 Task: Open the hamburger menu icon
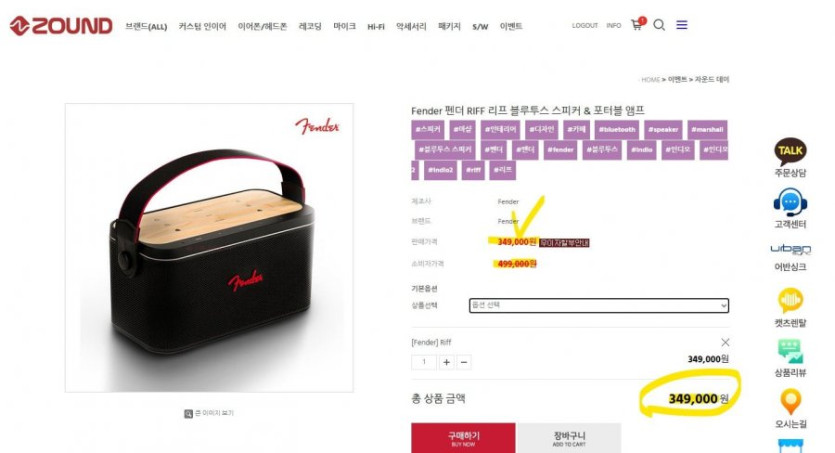tap(682, 25)
